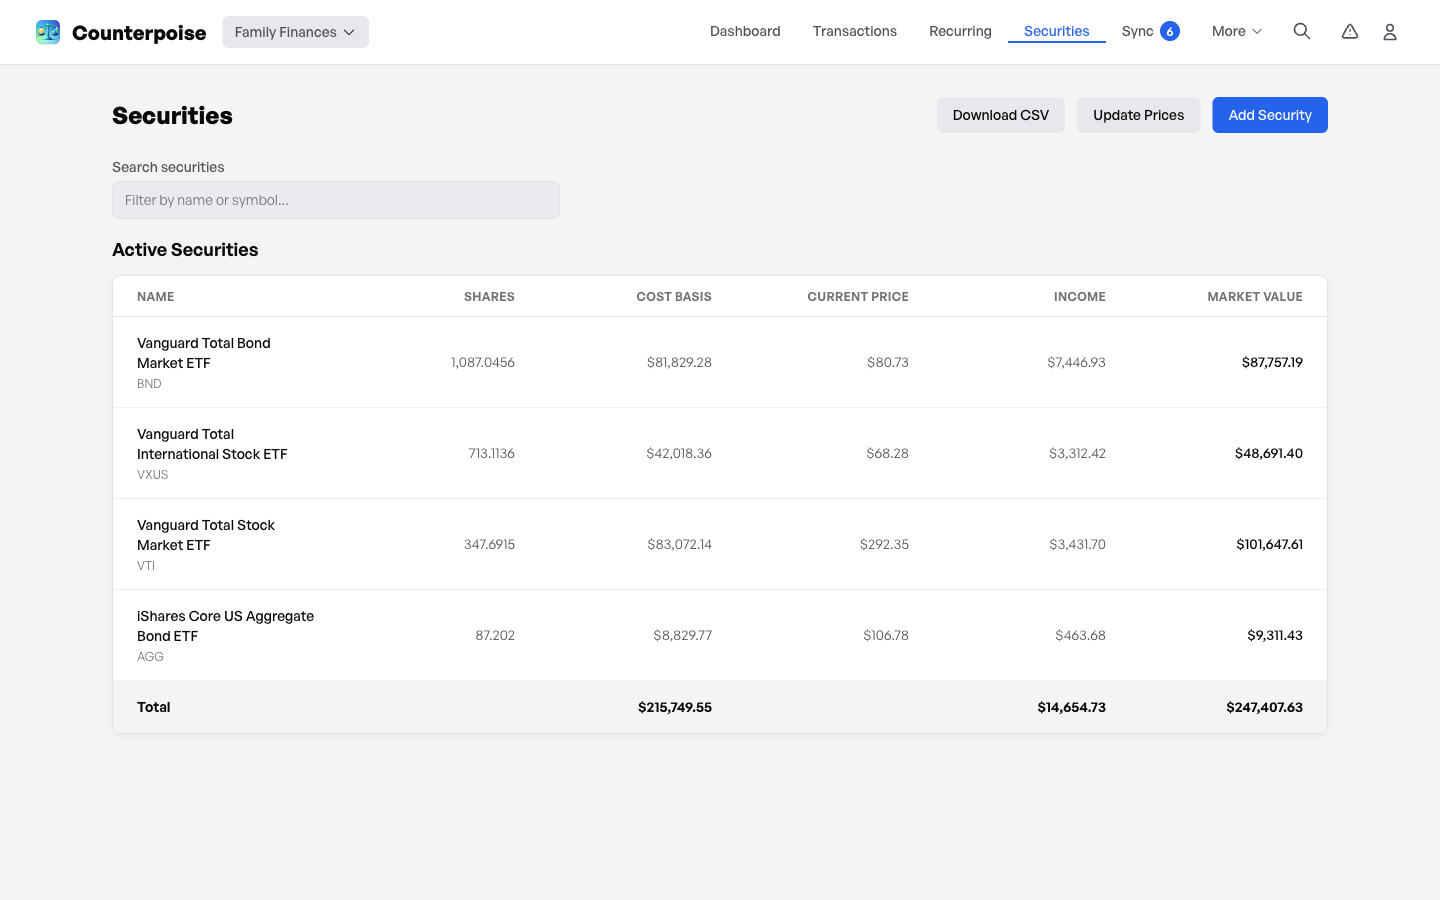
Task: Click the CURRENT PRICE column header
Action: 858,297
